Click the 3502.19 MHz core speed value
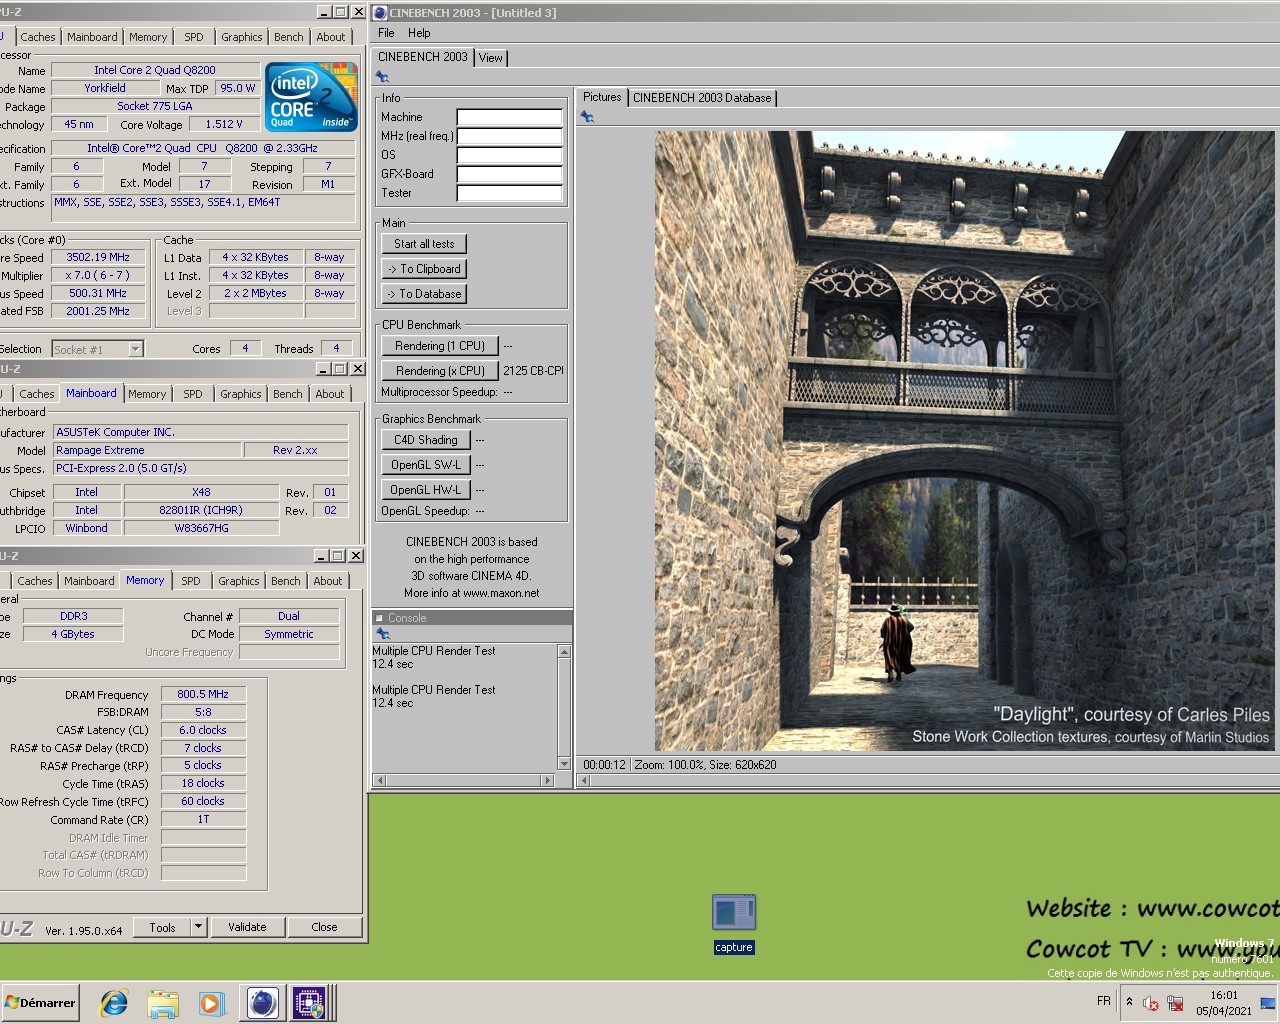This screenshot has width=1280, height=1024. [x=98, y=257]
